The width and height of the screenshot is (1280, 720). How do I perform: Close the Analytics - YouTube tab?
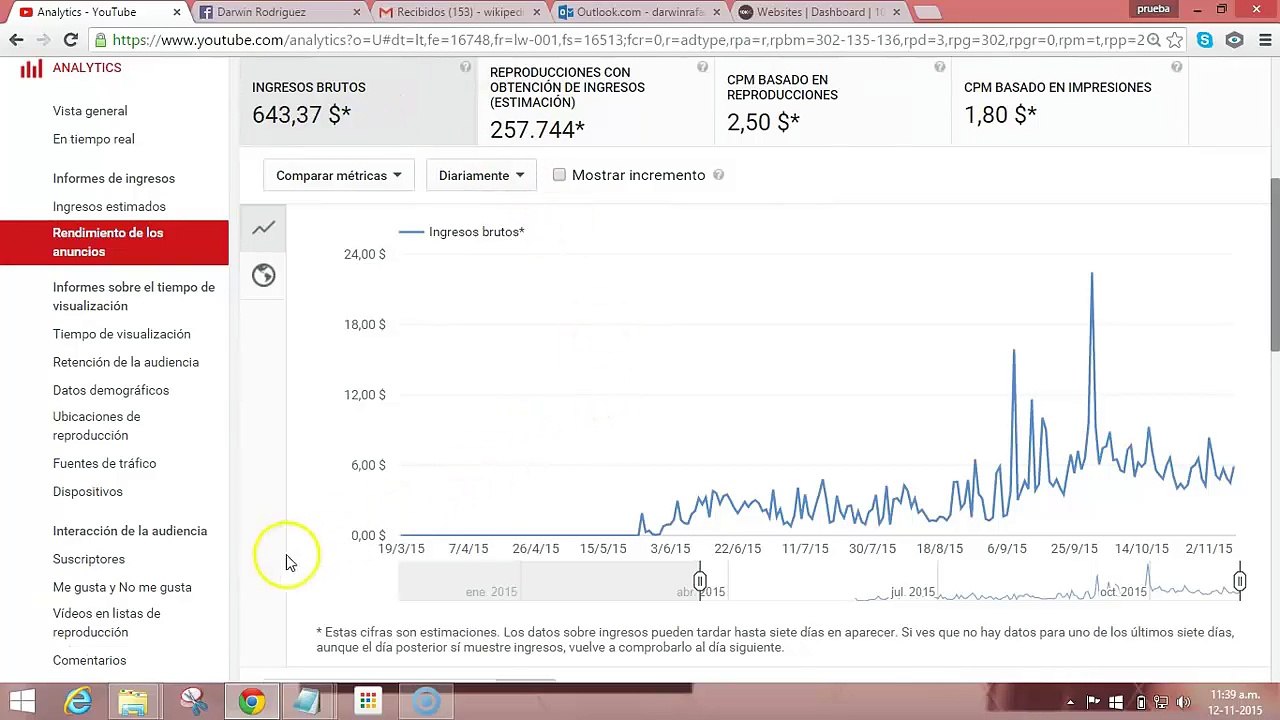(177, 12)
